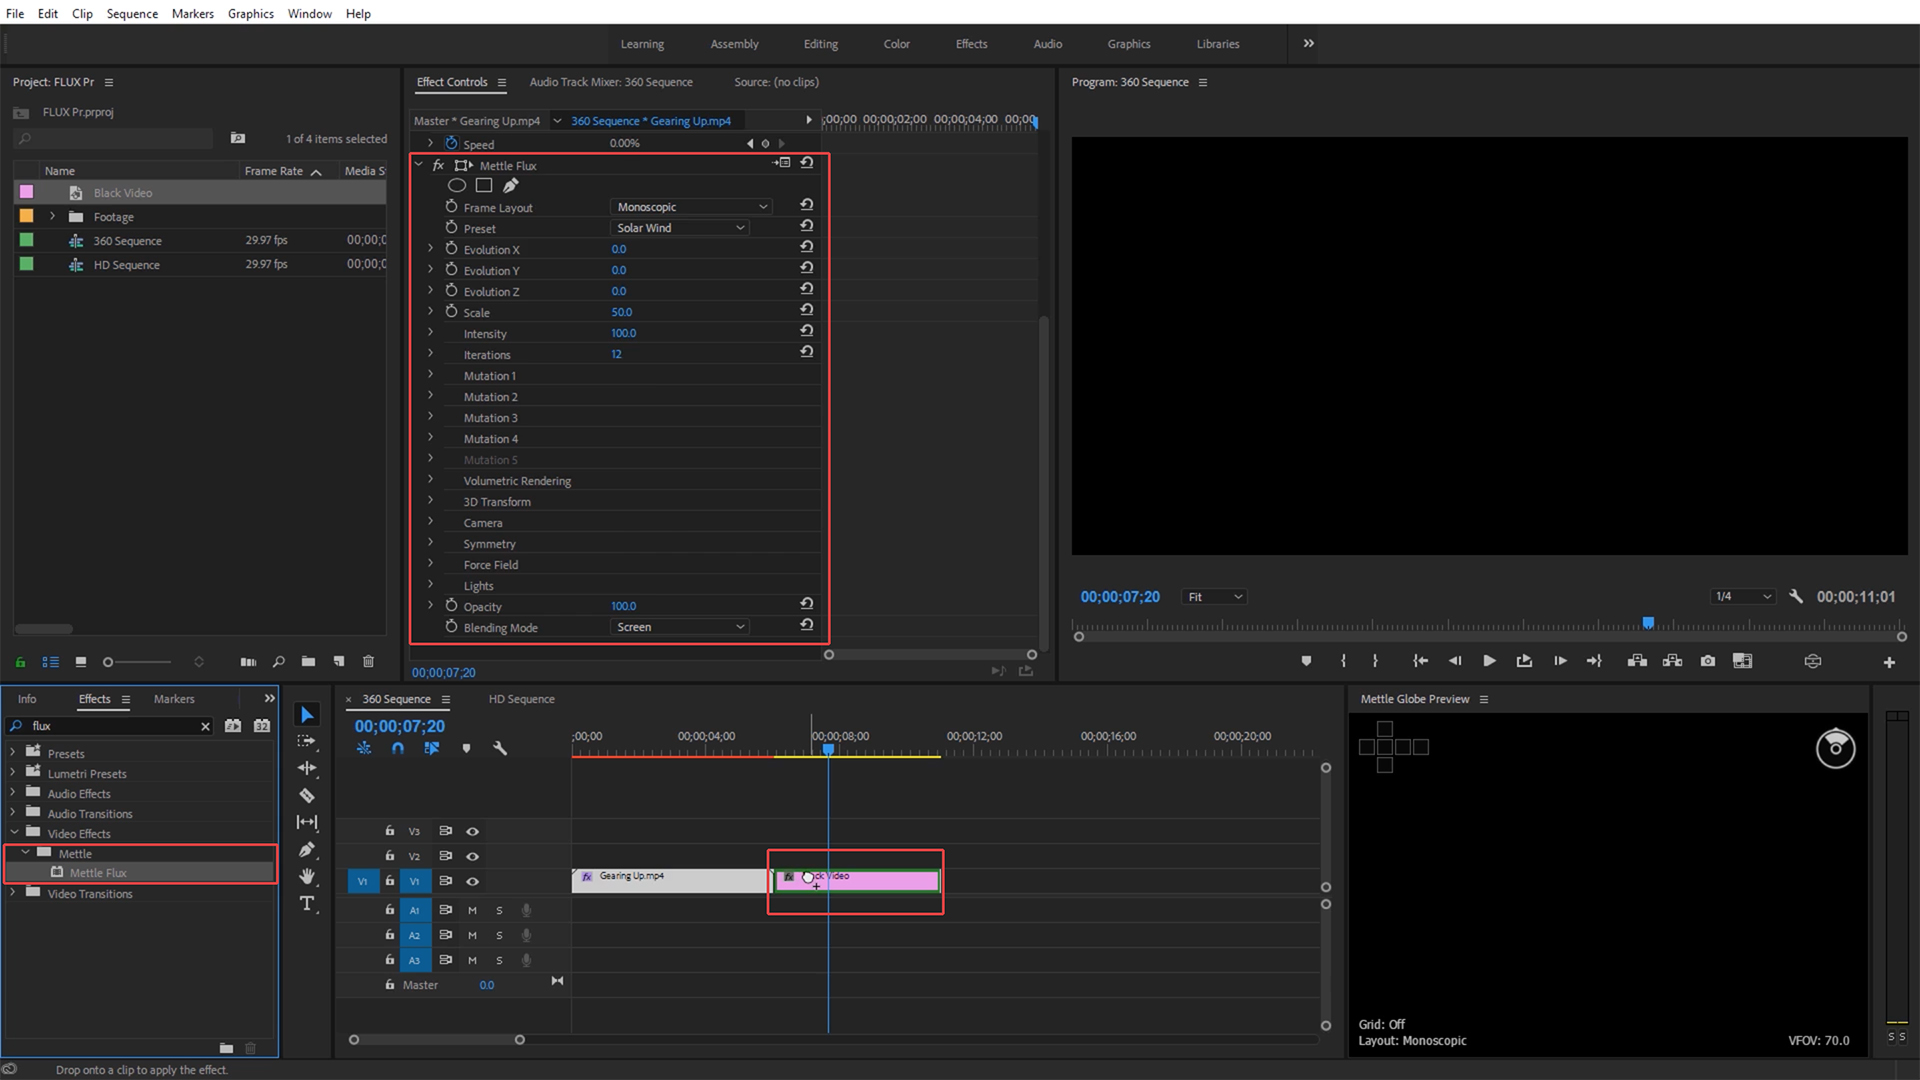Open the Preset Solar Wind dropdown
The height and width of the screenshot is (1080, 1920).
point(679,228)
